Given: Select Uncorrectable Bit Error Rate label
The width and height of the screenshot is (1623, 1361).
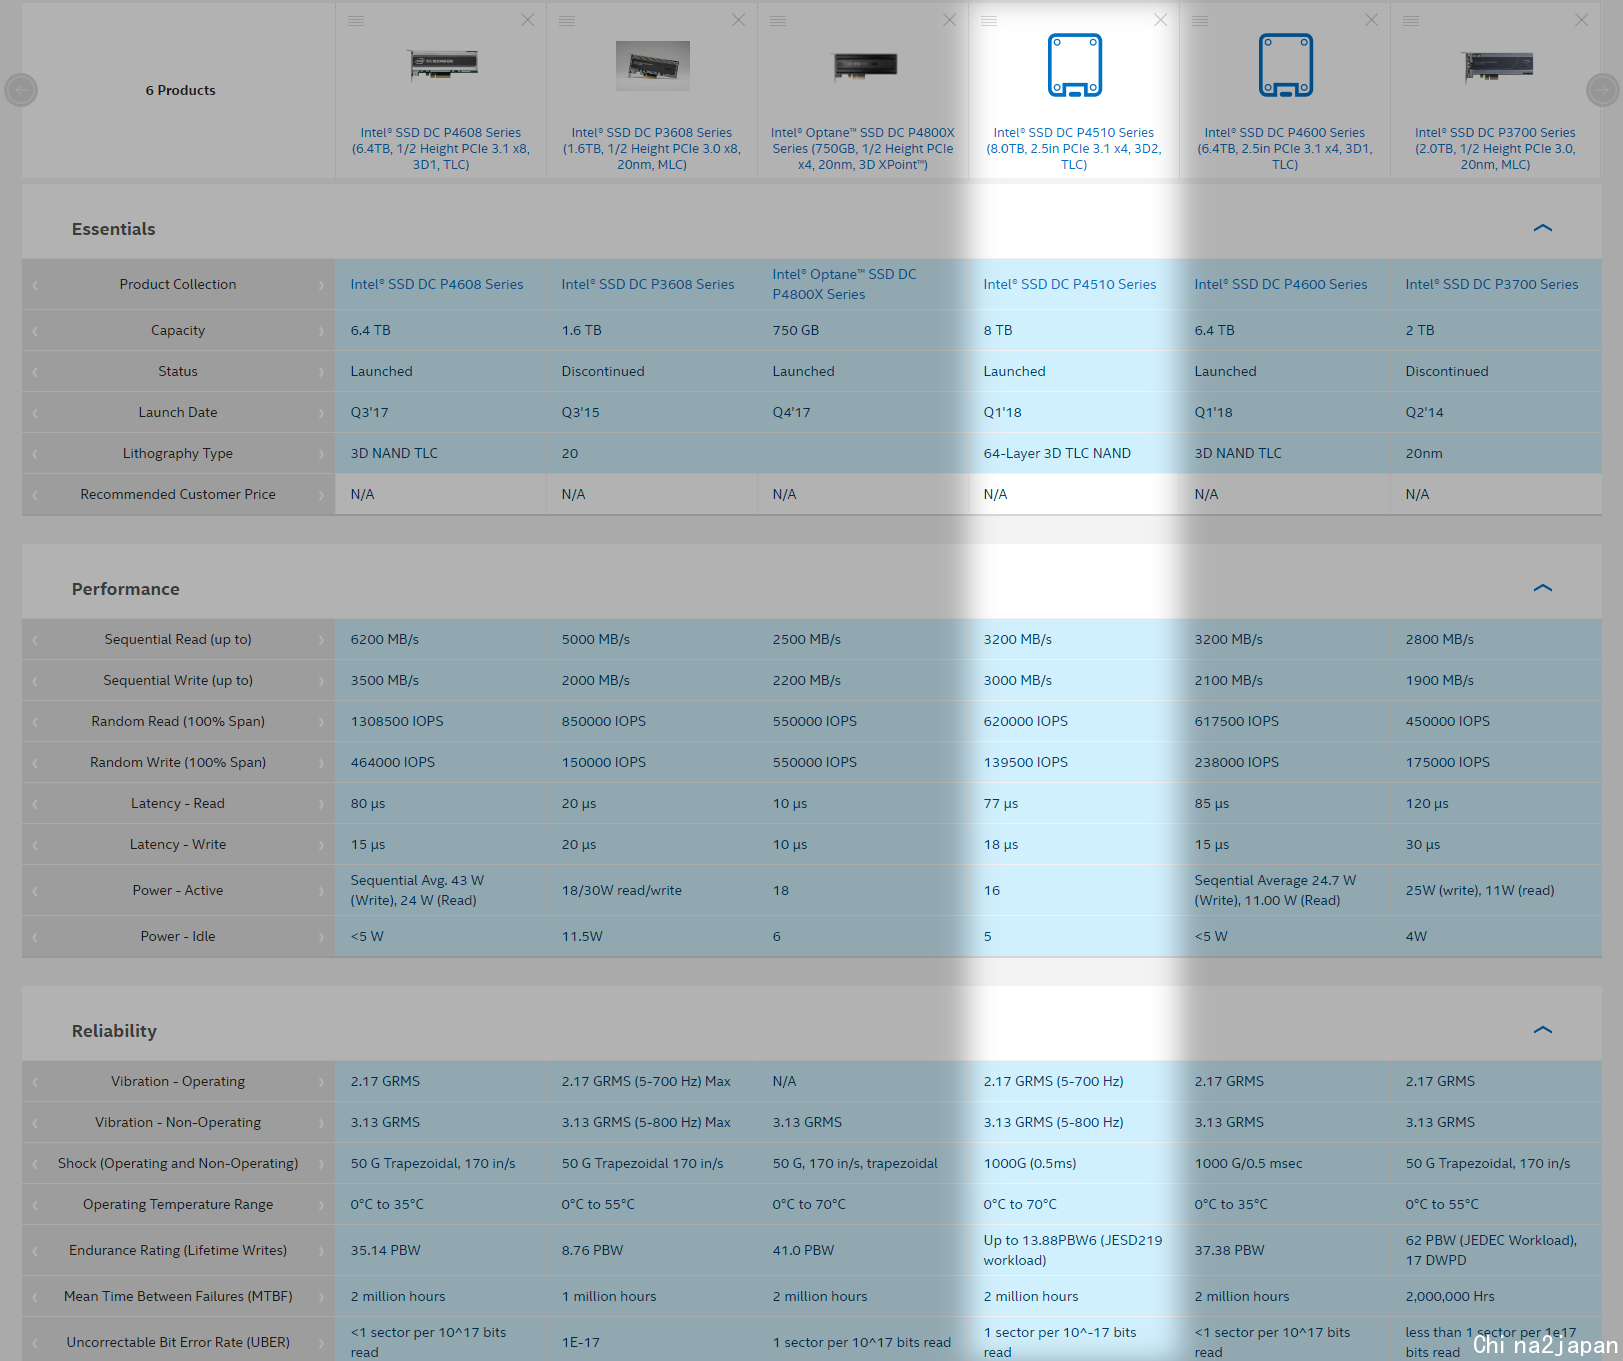Looking at the screenshot, I should pos(178,1342).
